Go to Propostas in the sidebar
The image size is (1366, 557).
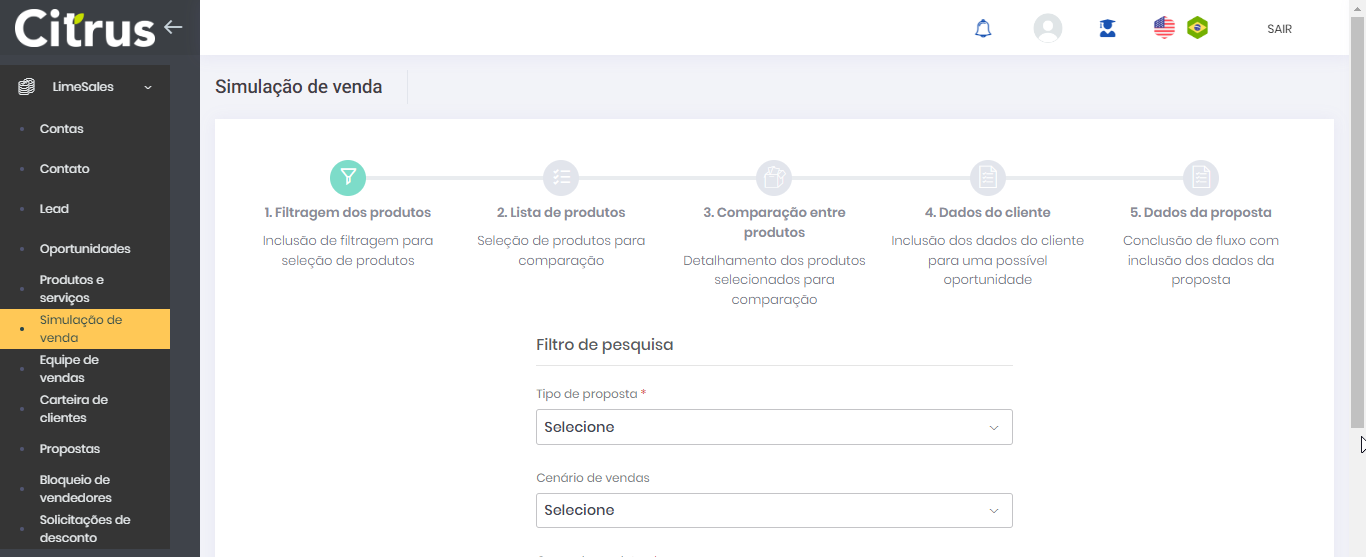point(70,449)
